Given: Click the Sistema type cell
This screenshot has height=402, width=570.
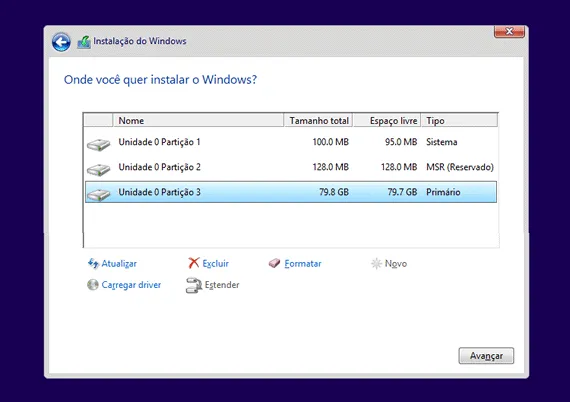Looking at the screenshot, I should pos(442,142).
